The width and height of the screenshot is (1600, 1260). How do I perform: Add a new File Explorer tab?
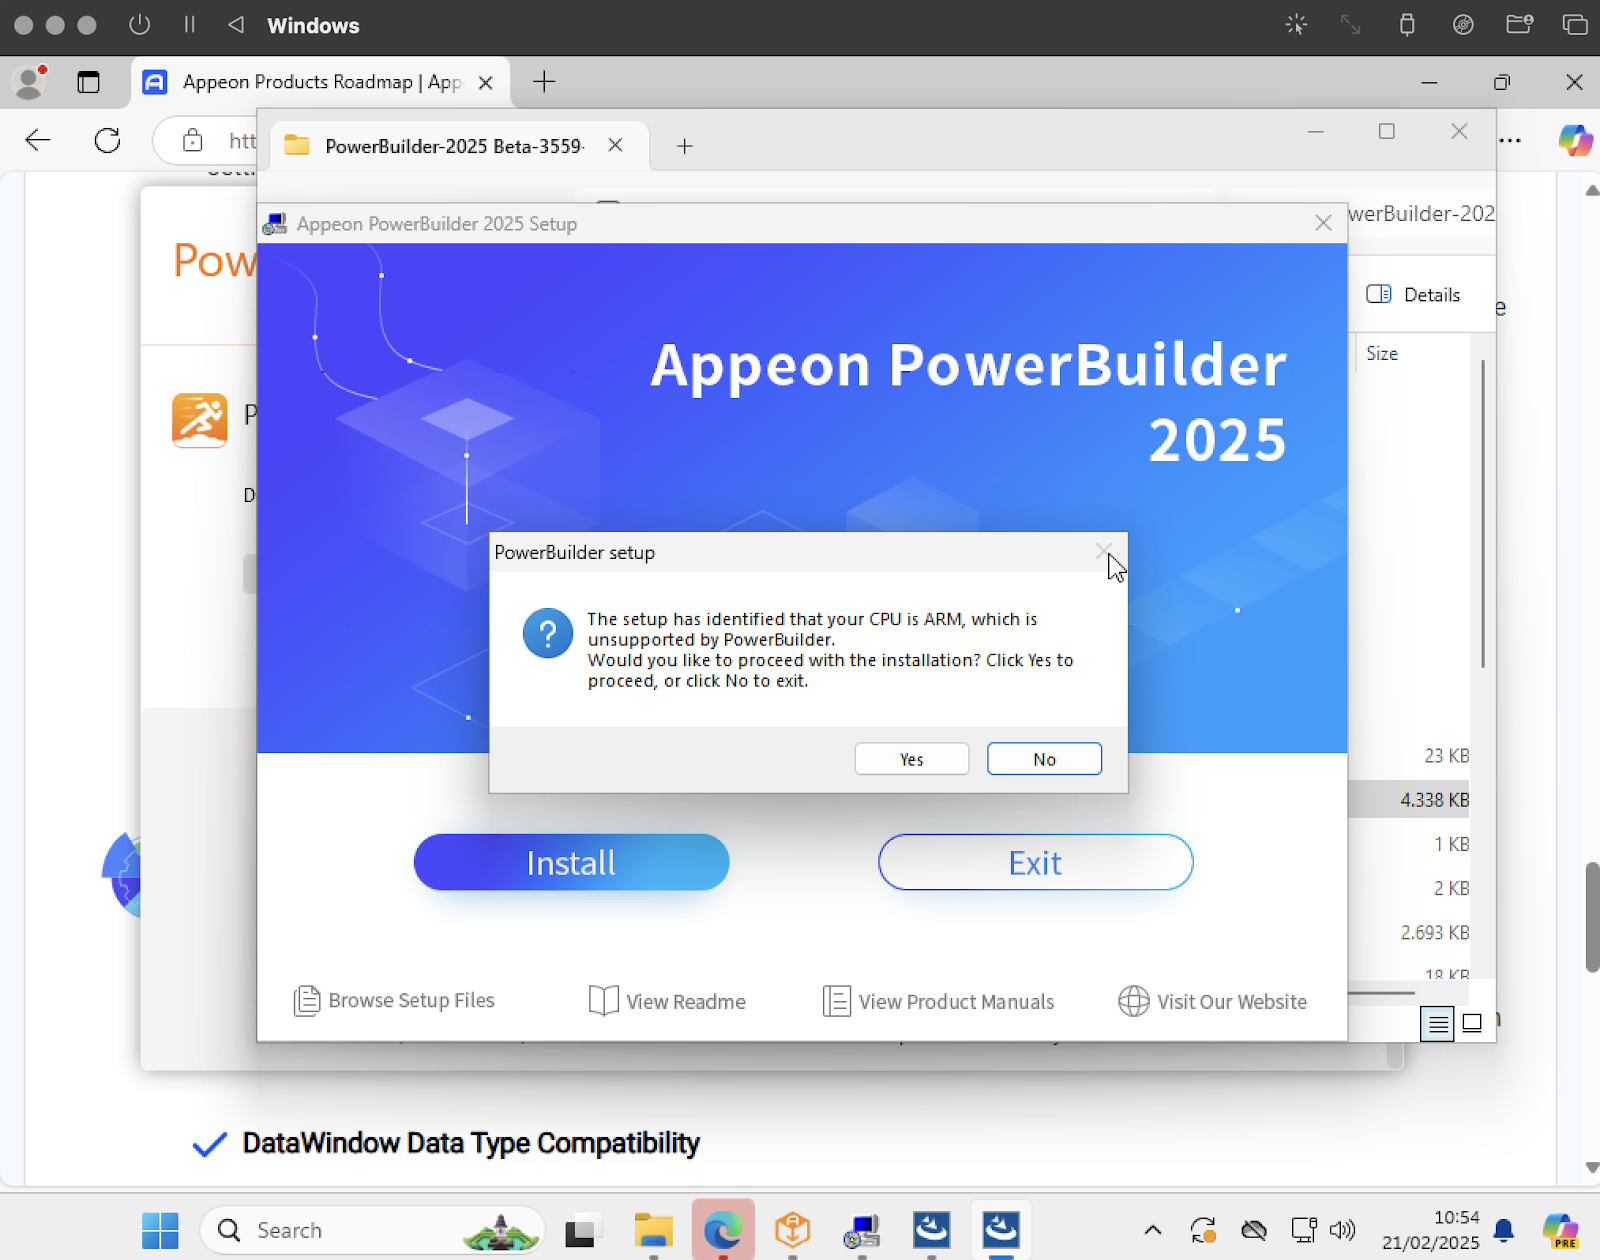coord(684,146)
